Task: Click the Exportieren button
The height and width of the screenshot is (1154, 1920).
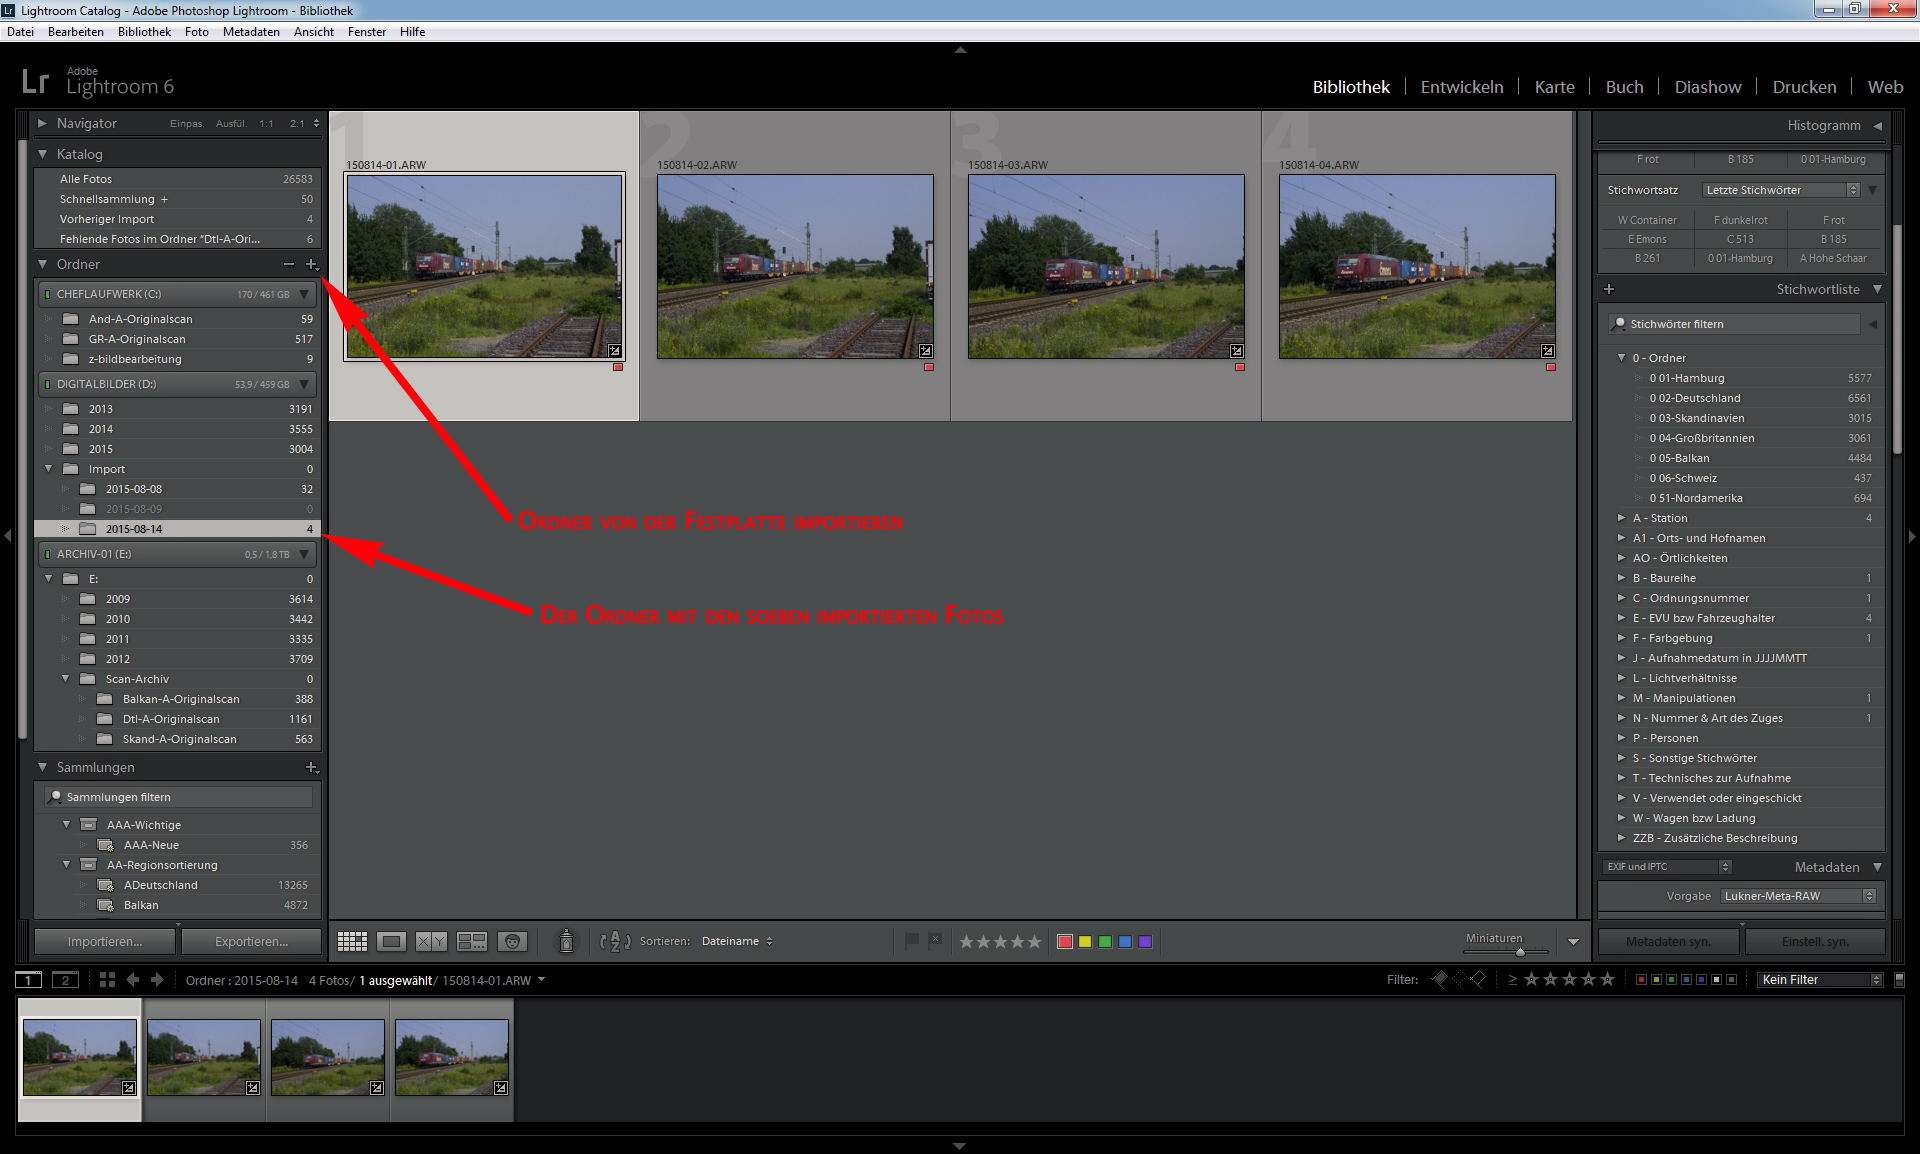Action: 251,941
